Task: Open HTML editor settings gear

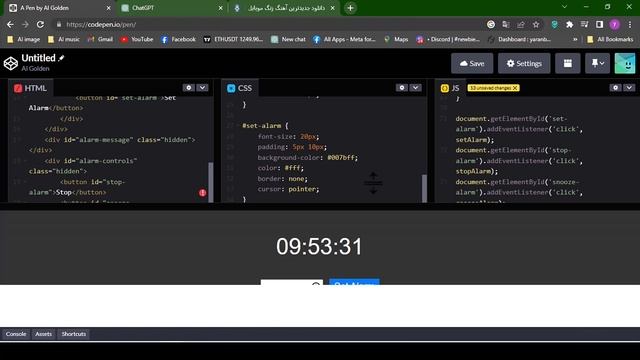Action: (x=189, y=88)
